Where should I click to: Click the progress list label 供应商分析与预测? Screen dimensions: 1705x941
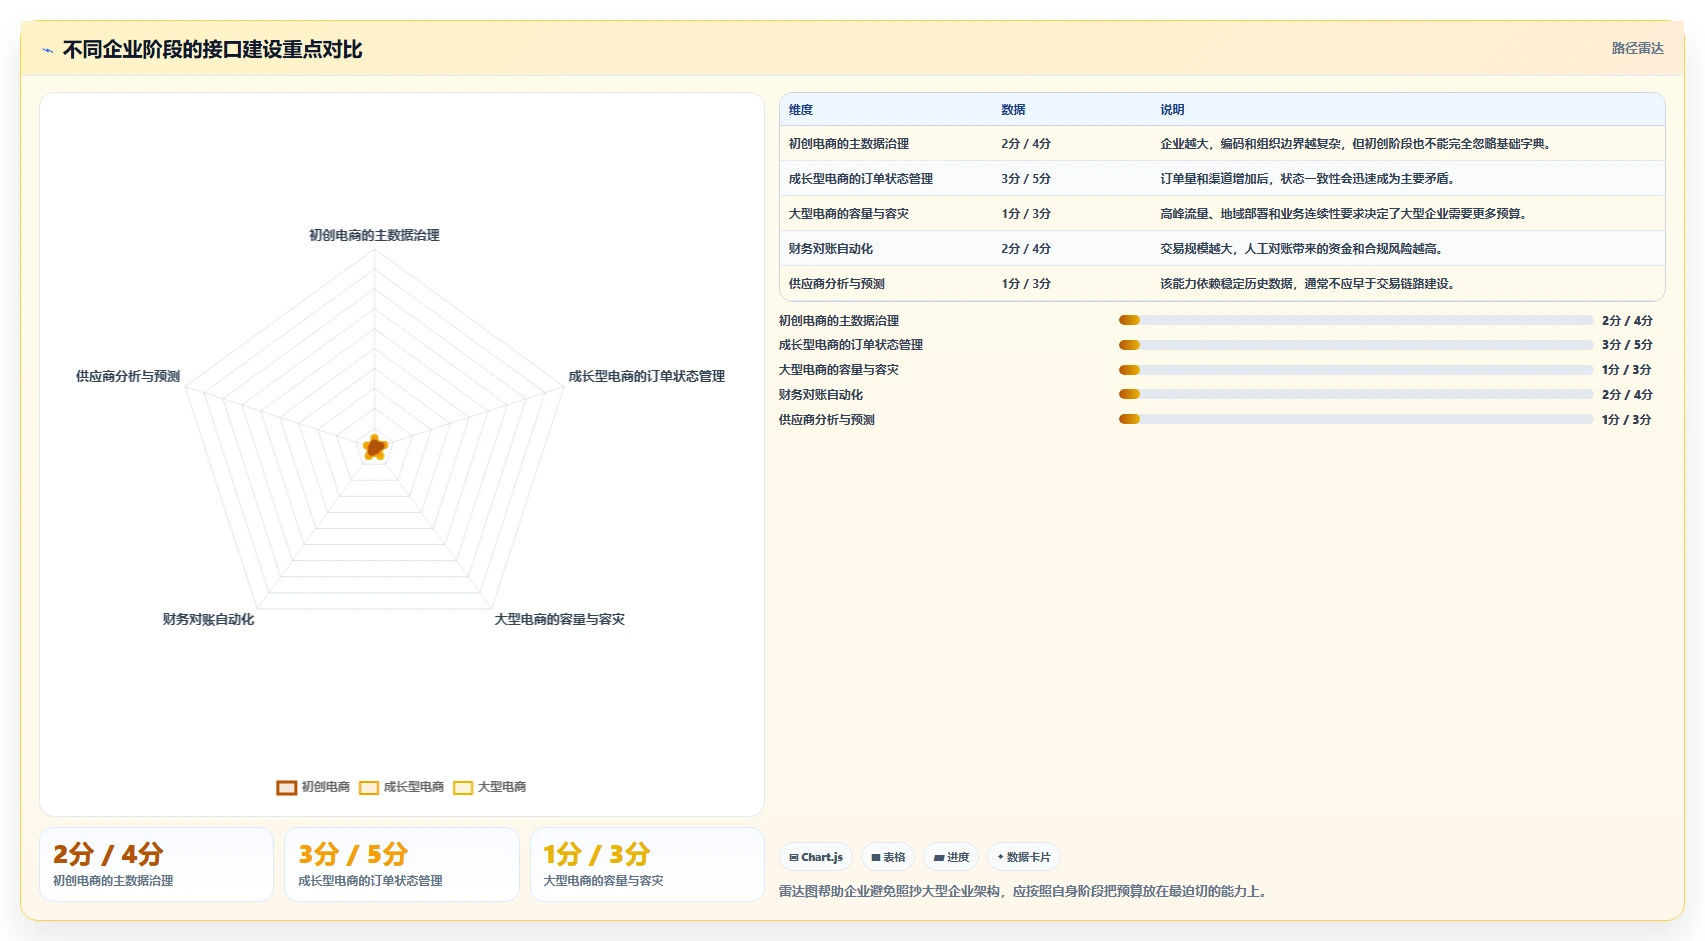(x=827, y=420)
